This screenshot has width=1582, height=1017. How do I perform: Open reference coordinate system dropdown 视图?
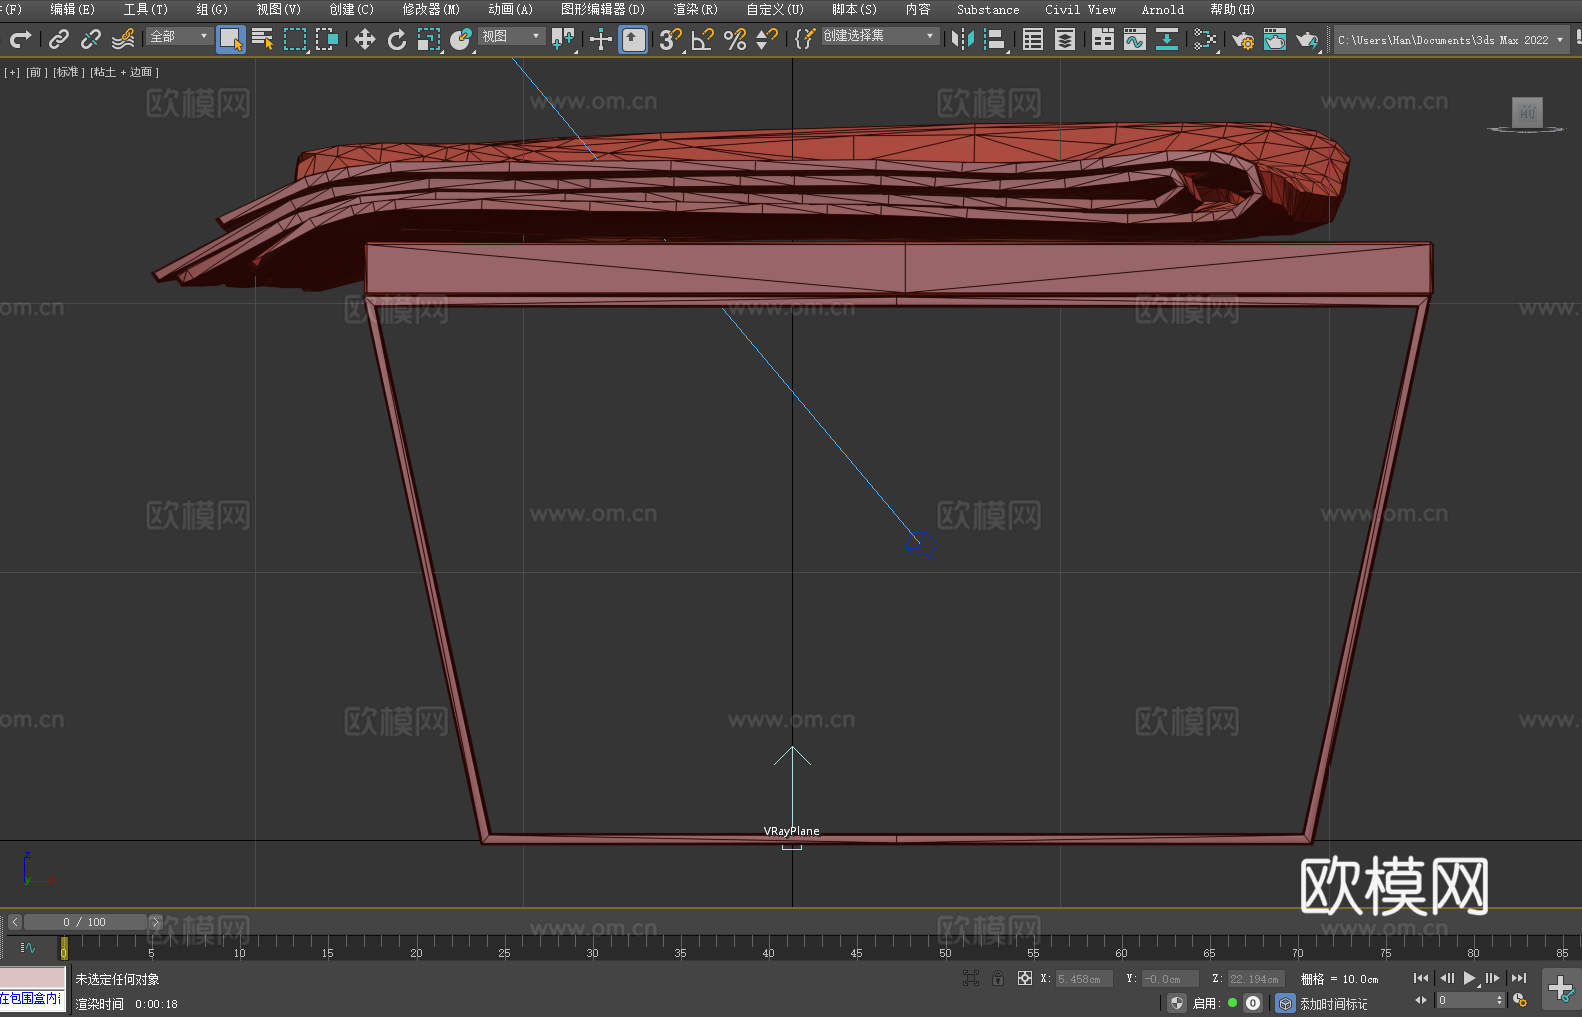511,36
